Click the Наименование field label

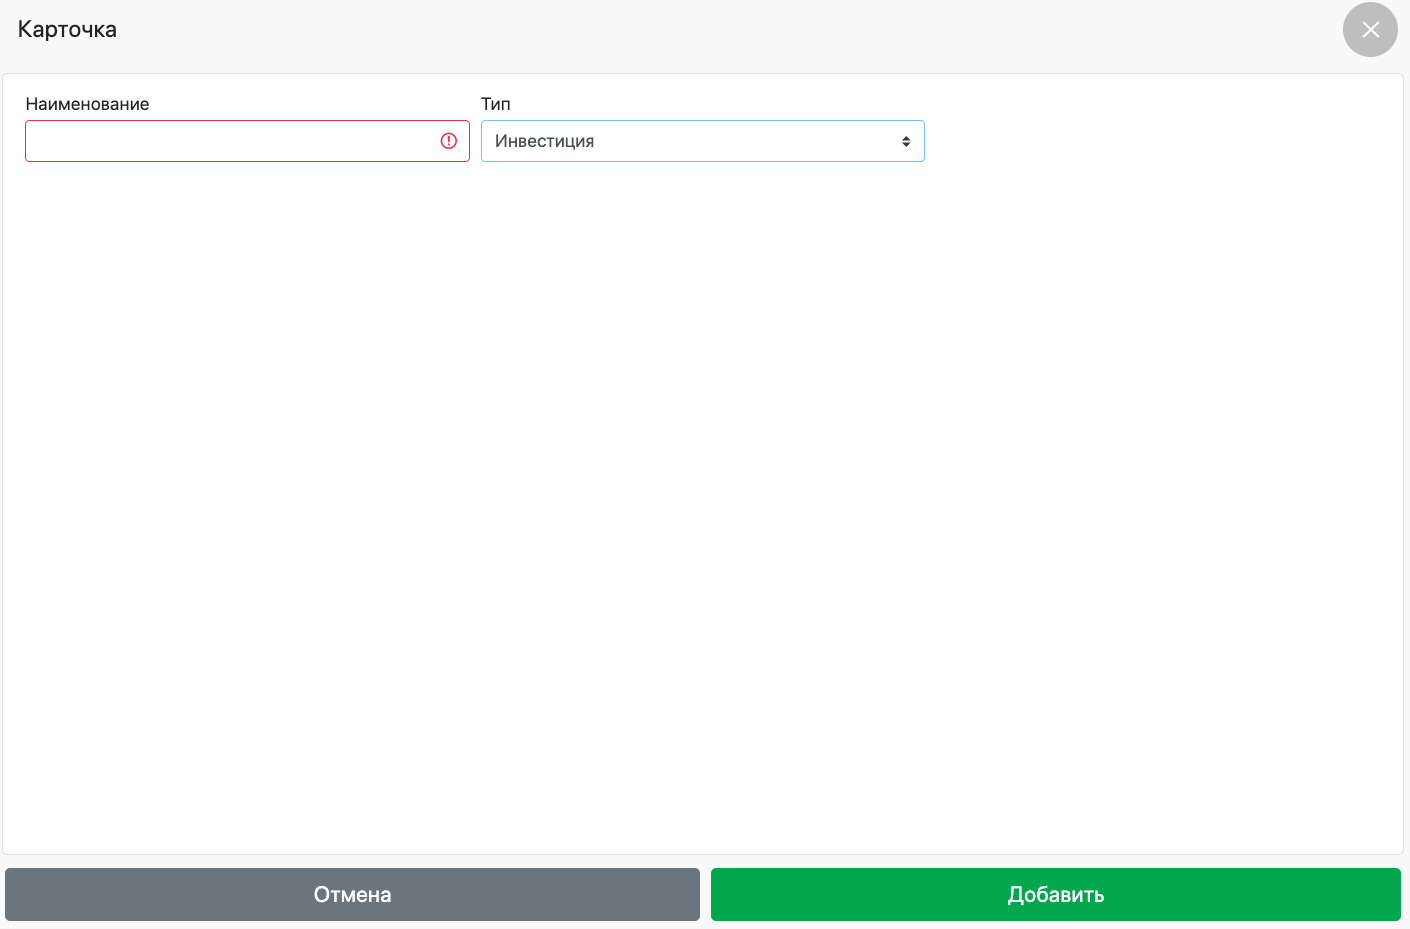coord(87,104)
